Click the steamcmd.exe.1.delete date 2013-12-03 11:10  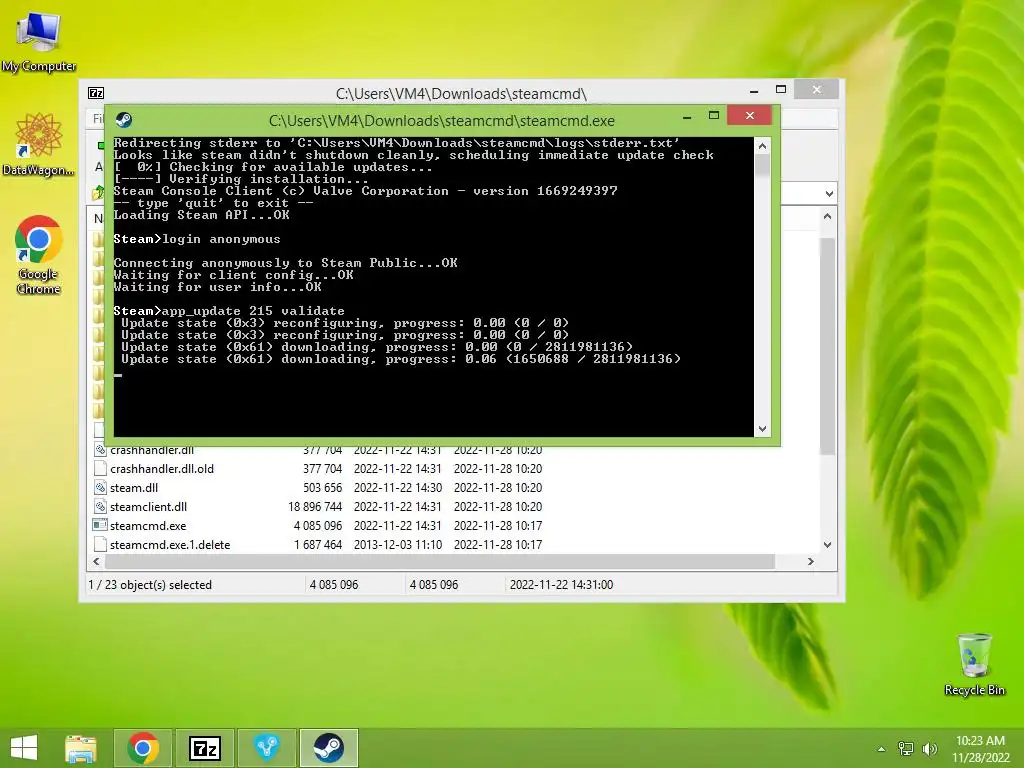pos(398,545)
